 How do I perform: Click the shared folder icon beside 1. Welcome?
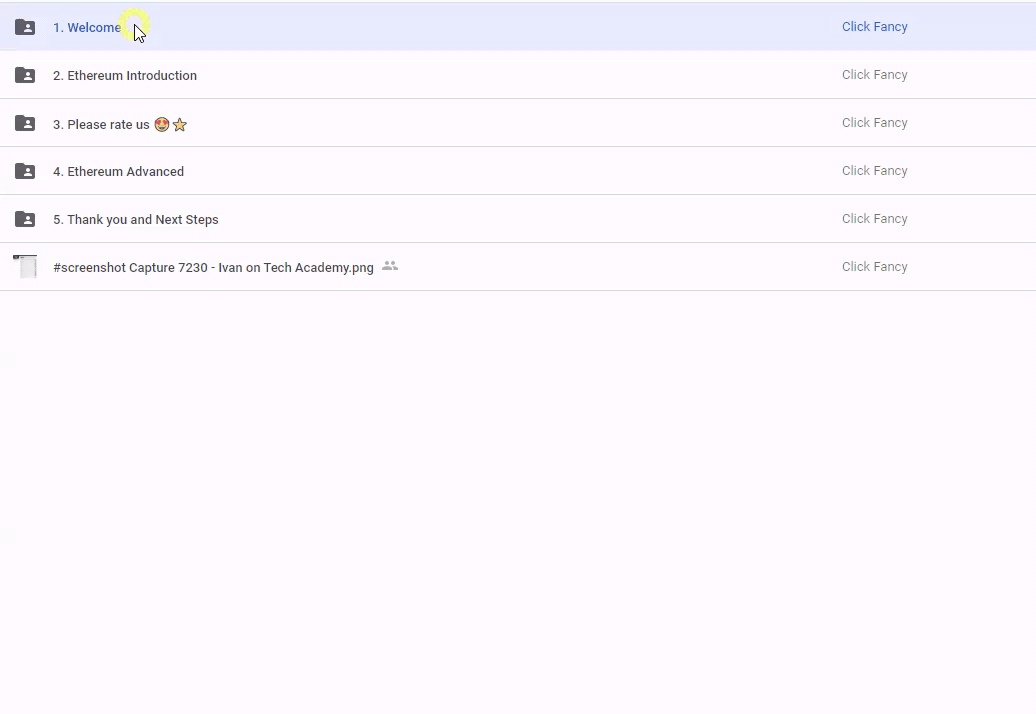25,27
